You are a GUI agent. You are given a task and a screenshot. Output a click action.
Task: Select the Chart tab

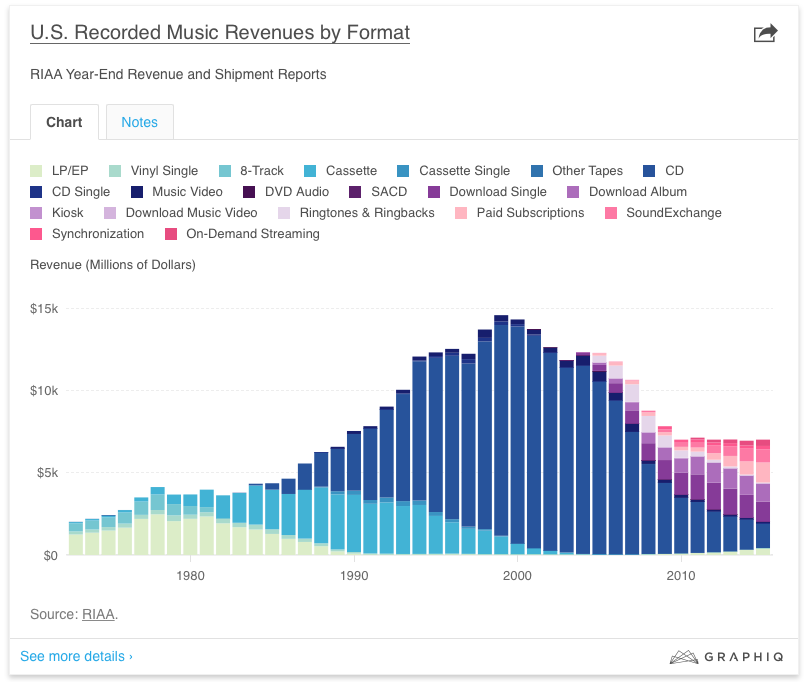tap(64, 122)
